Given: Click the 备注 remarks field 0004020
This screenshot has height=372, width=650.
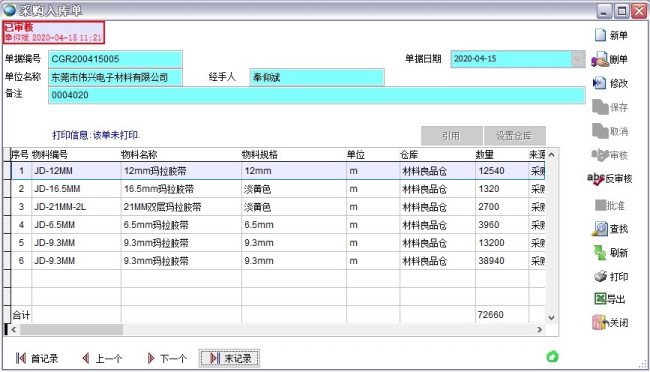Looking at the screenshot, I should 317,95.
